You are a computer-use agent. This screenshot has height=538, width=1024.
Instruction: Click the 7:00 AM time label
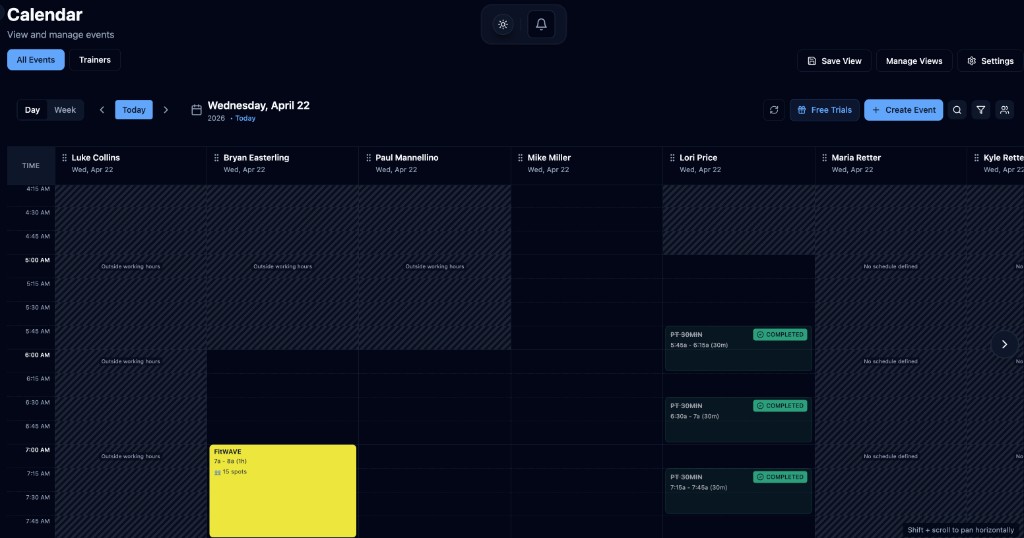click(x=37, y=450)
